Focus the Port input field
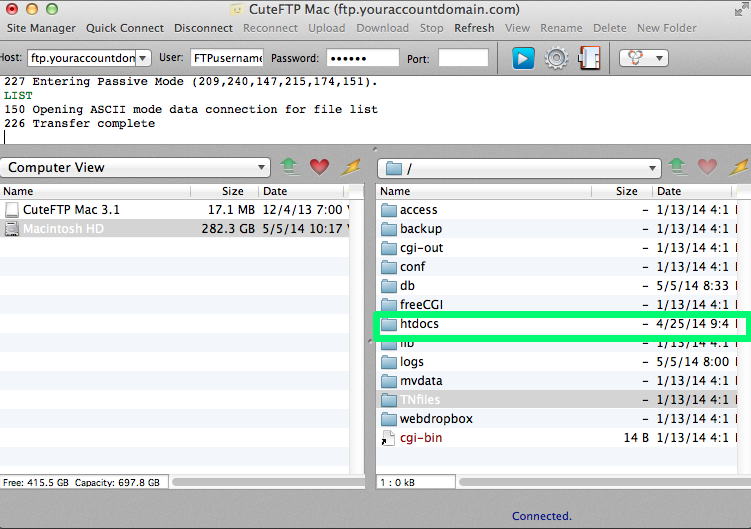The width and height of the screenshot is (751, 529). [463, 58]
